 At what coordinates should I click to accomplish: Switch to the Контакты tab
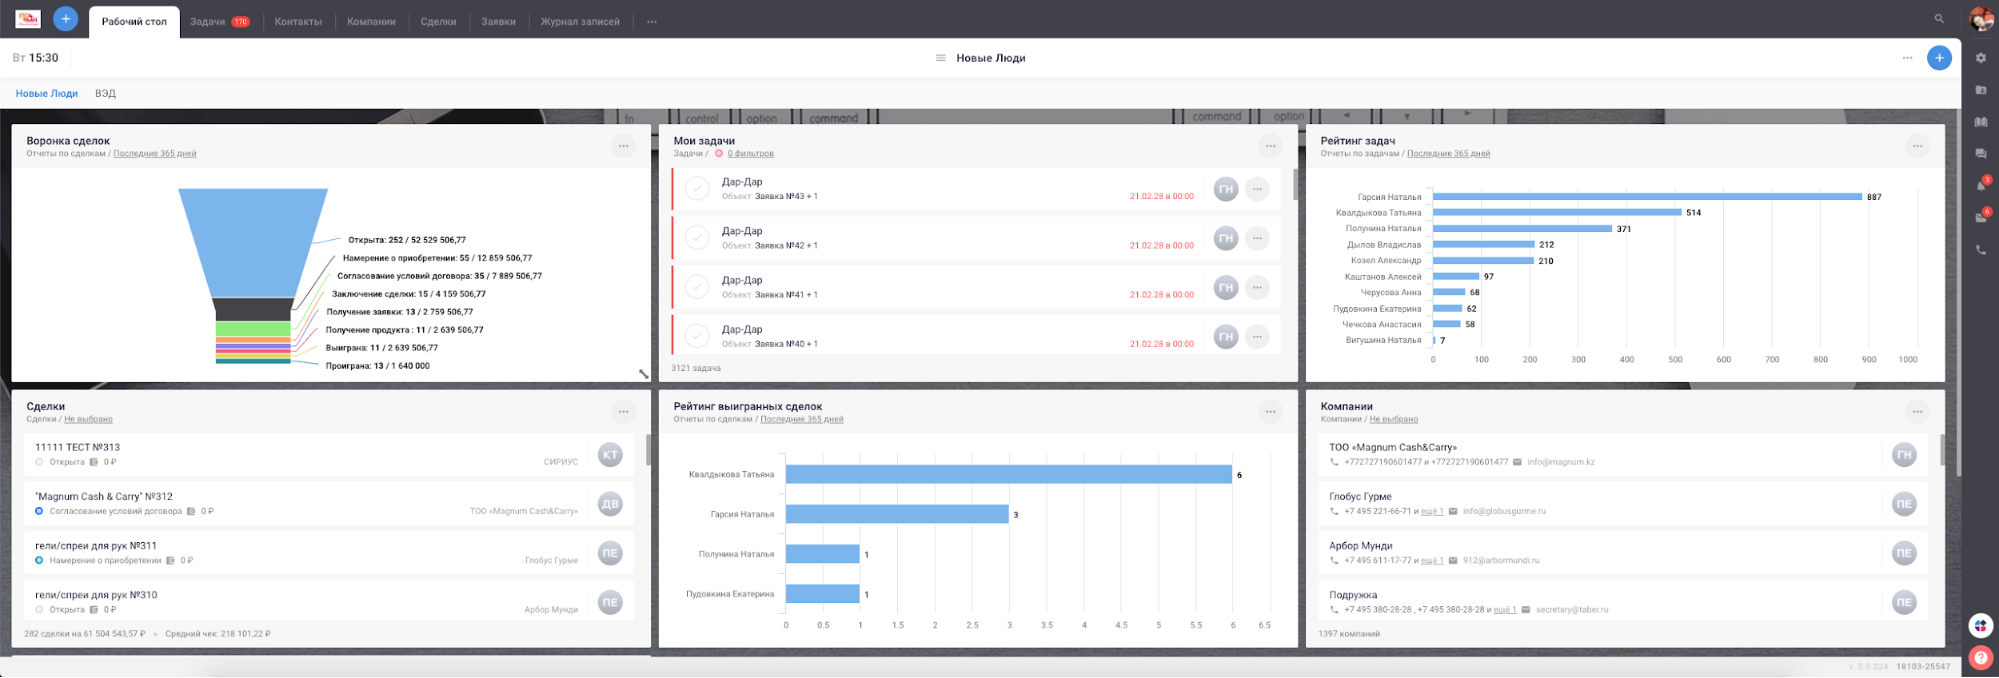(298, 21)
